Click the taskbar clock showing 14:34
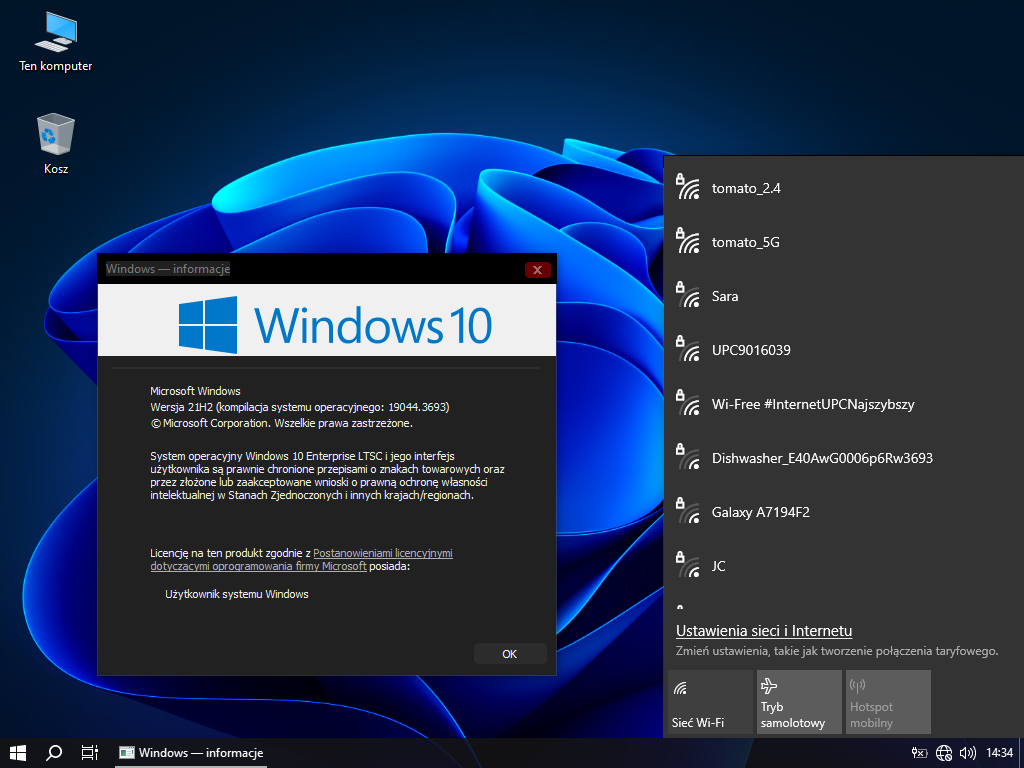 tap(999, 753)
